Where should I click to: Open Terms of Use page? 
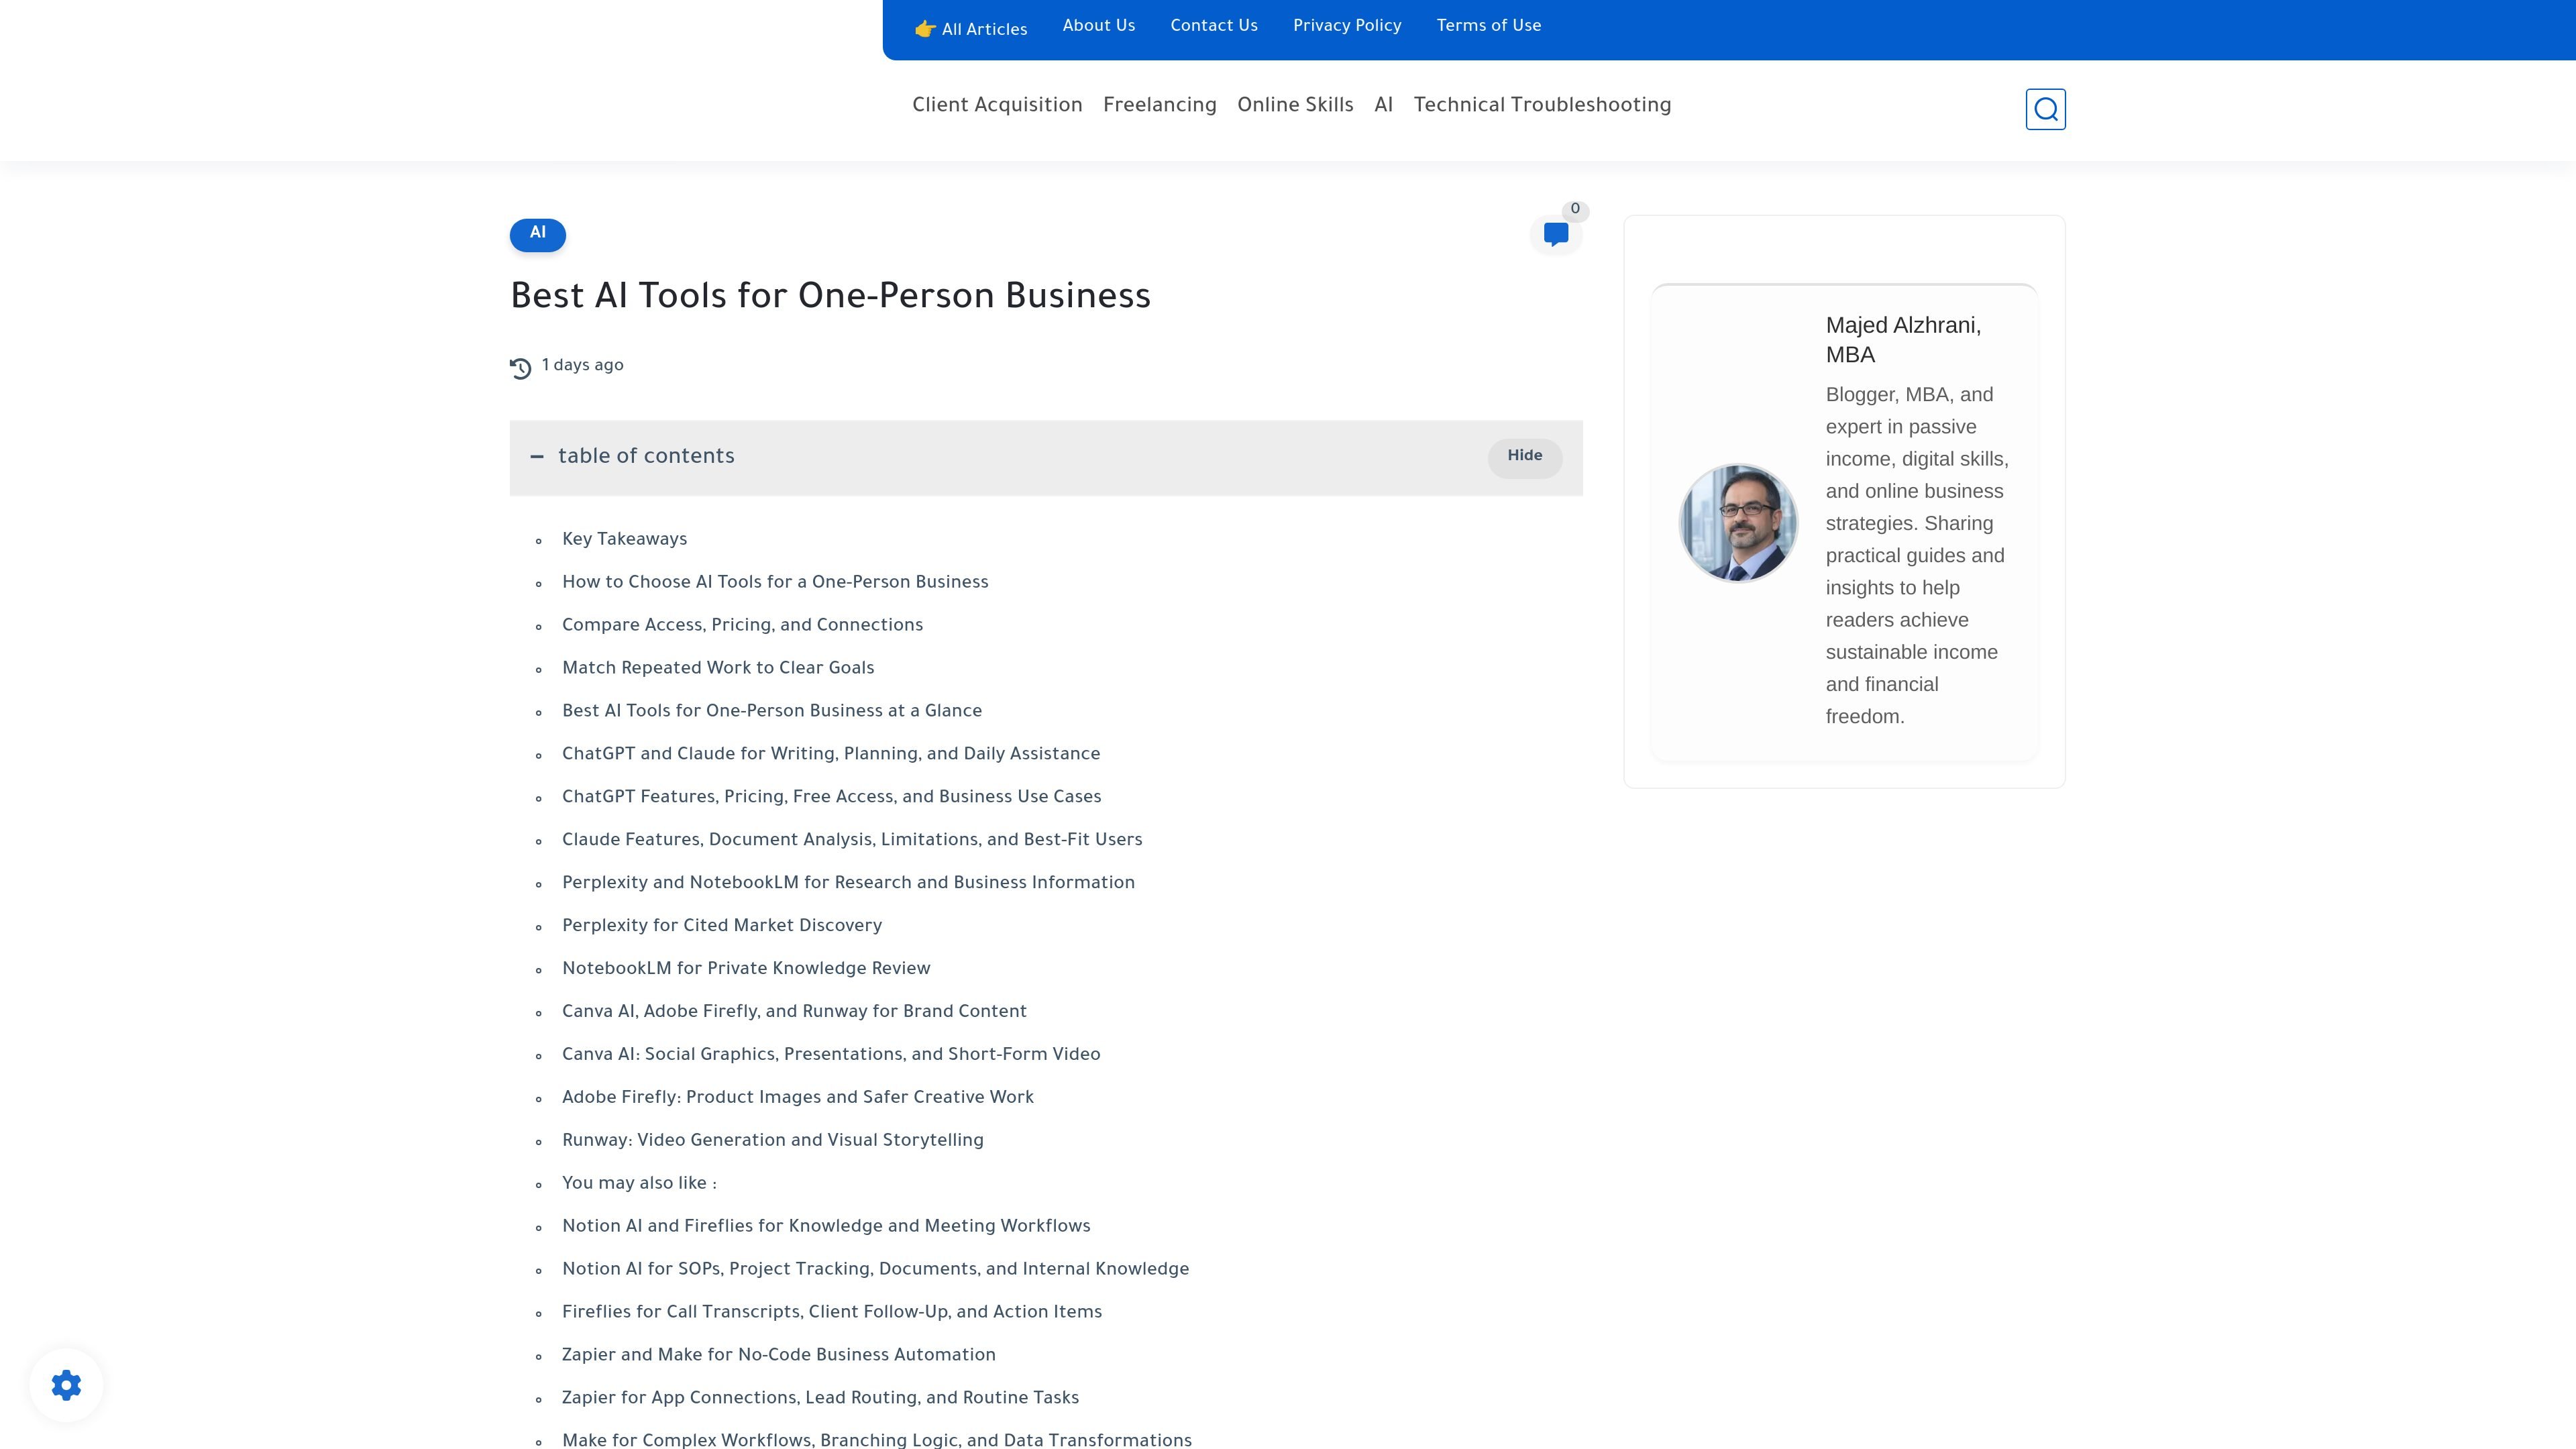[x=1489, y=26]
